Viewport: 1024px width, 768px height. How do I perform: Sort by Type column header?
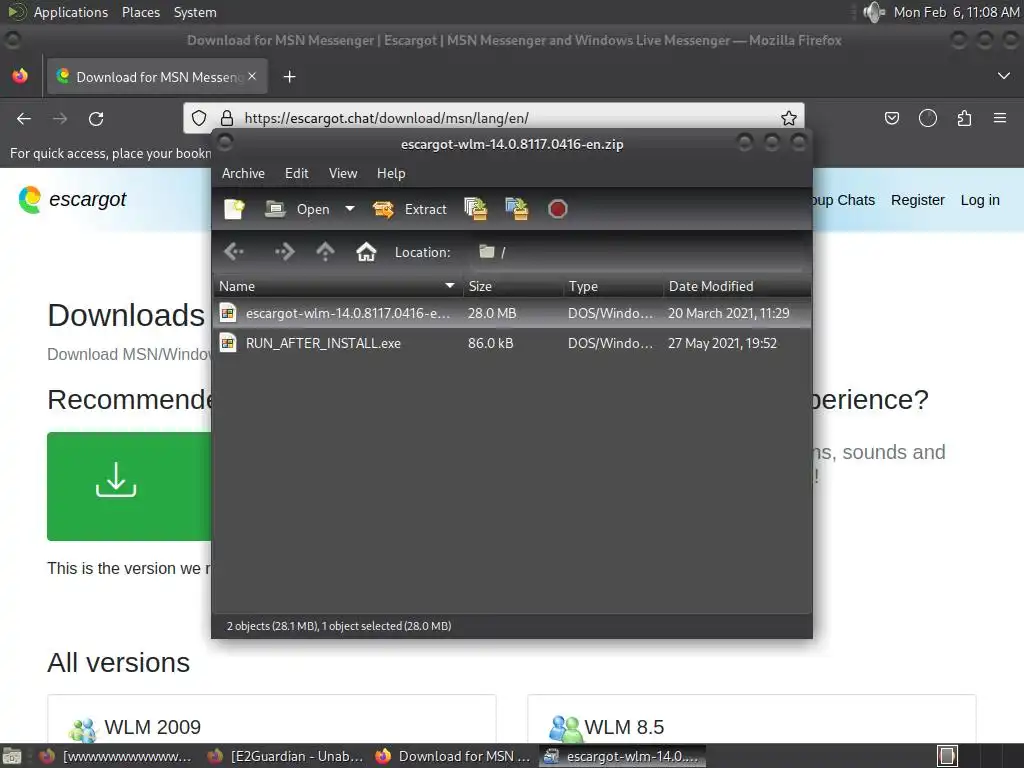point(613,286)
